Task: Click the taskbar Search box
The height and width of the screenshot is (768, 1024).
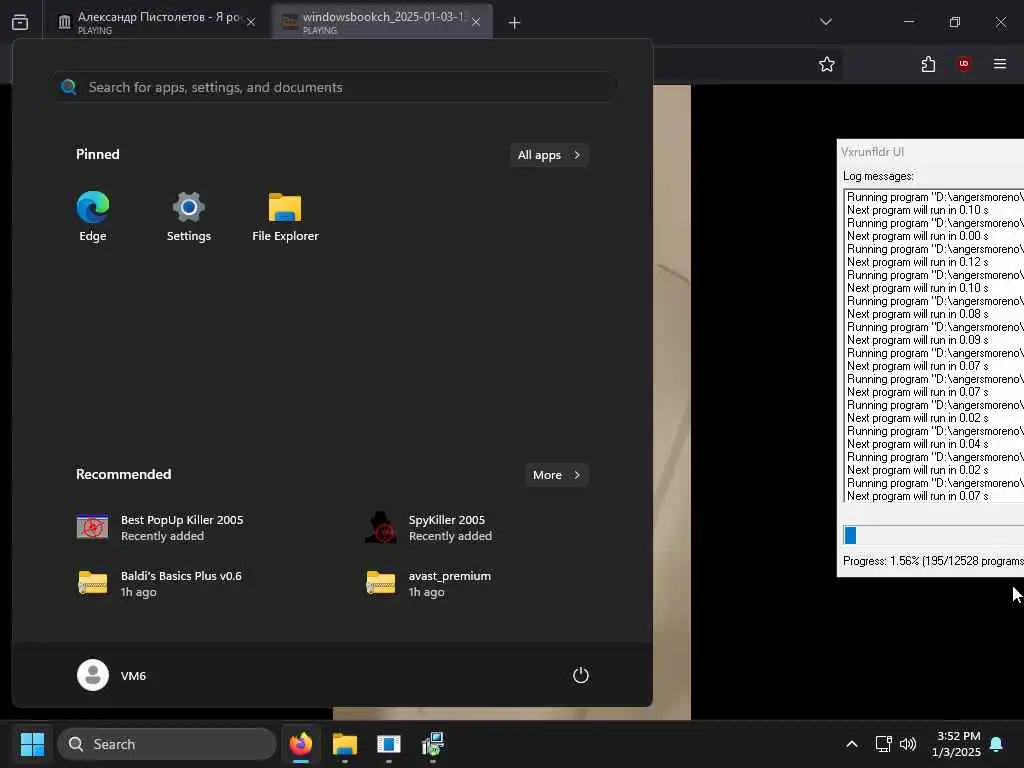Action: tap(167, 744)
